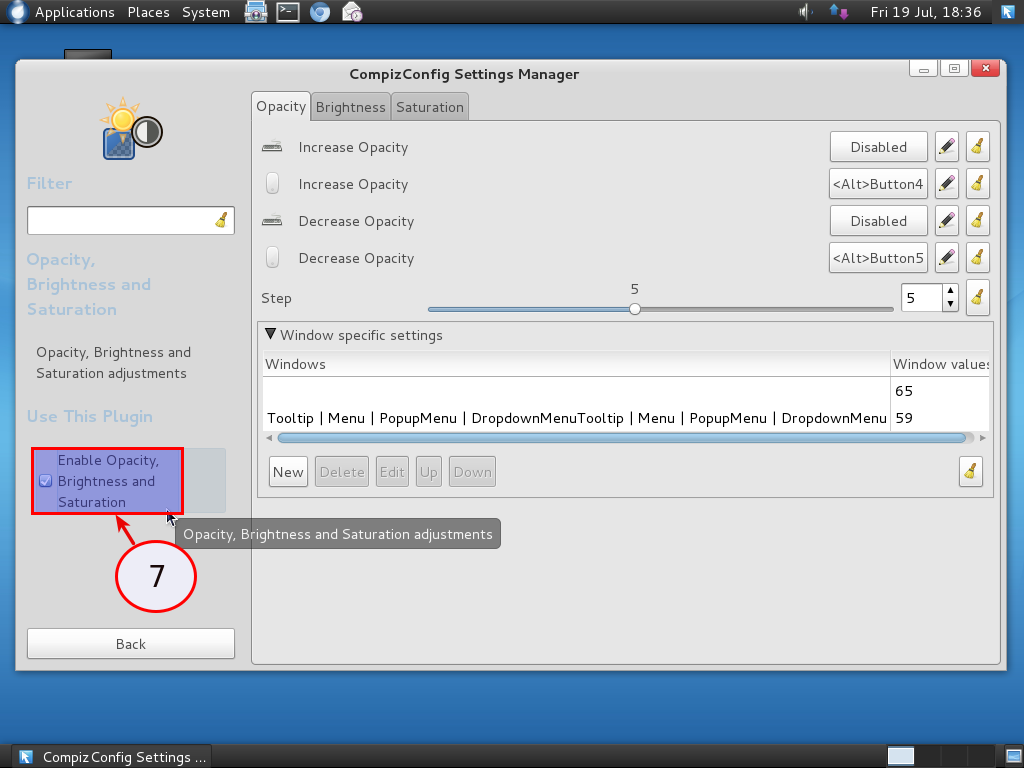Click the mouse icon beside Increase Opacity
The height and width of the screenshot is (768, 1024).
coord(272,184)
